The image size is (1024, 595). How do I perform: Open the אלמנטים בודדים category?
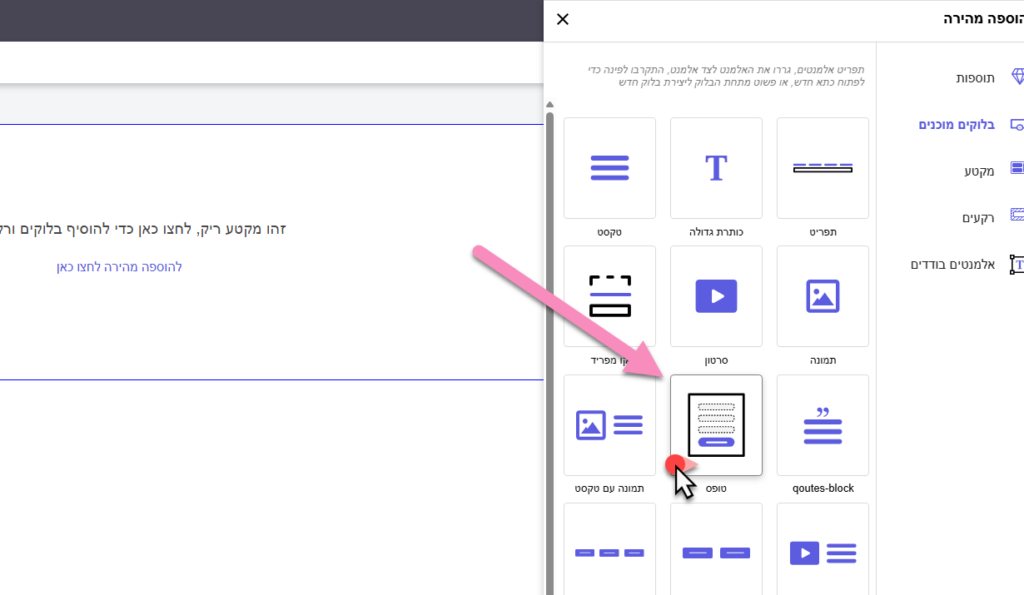click(952, 265)
